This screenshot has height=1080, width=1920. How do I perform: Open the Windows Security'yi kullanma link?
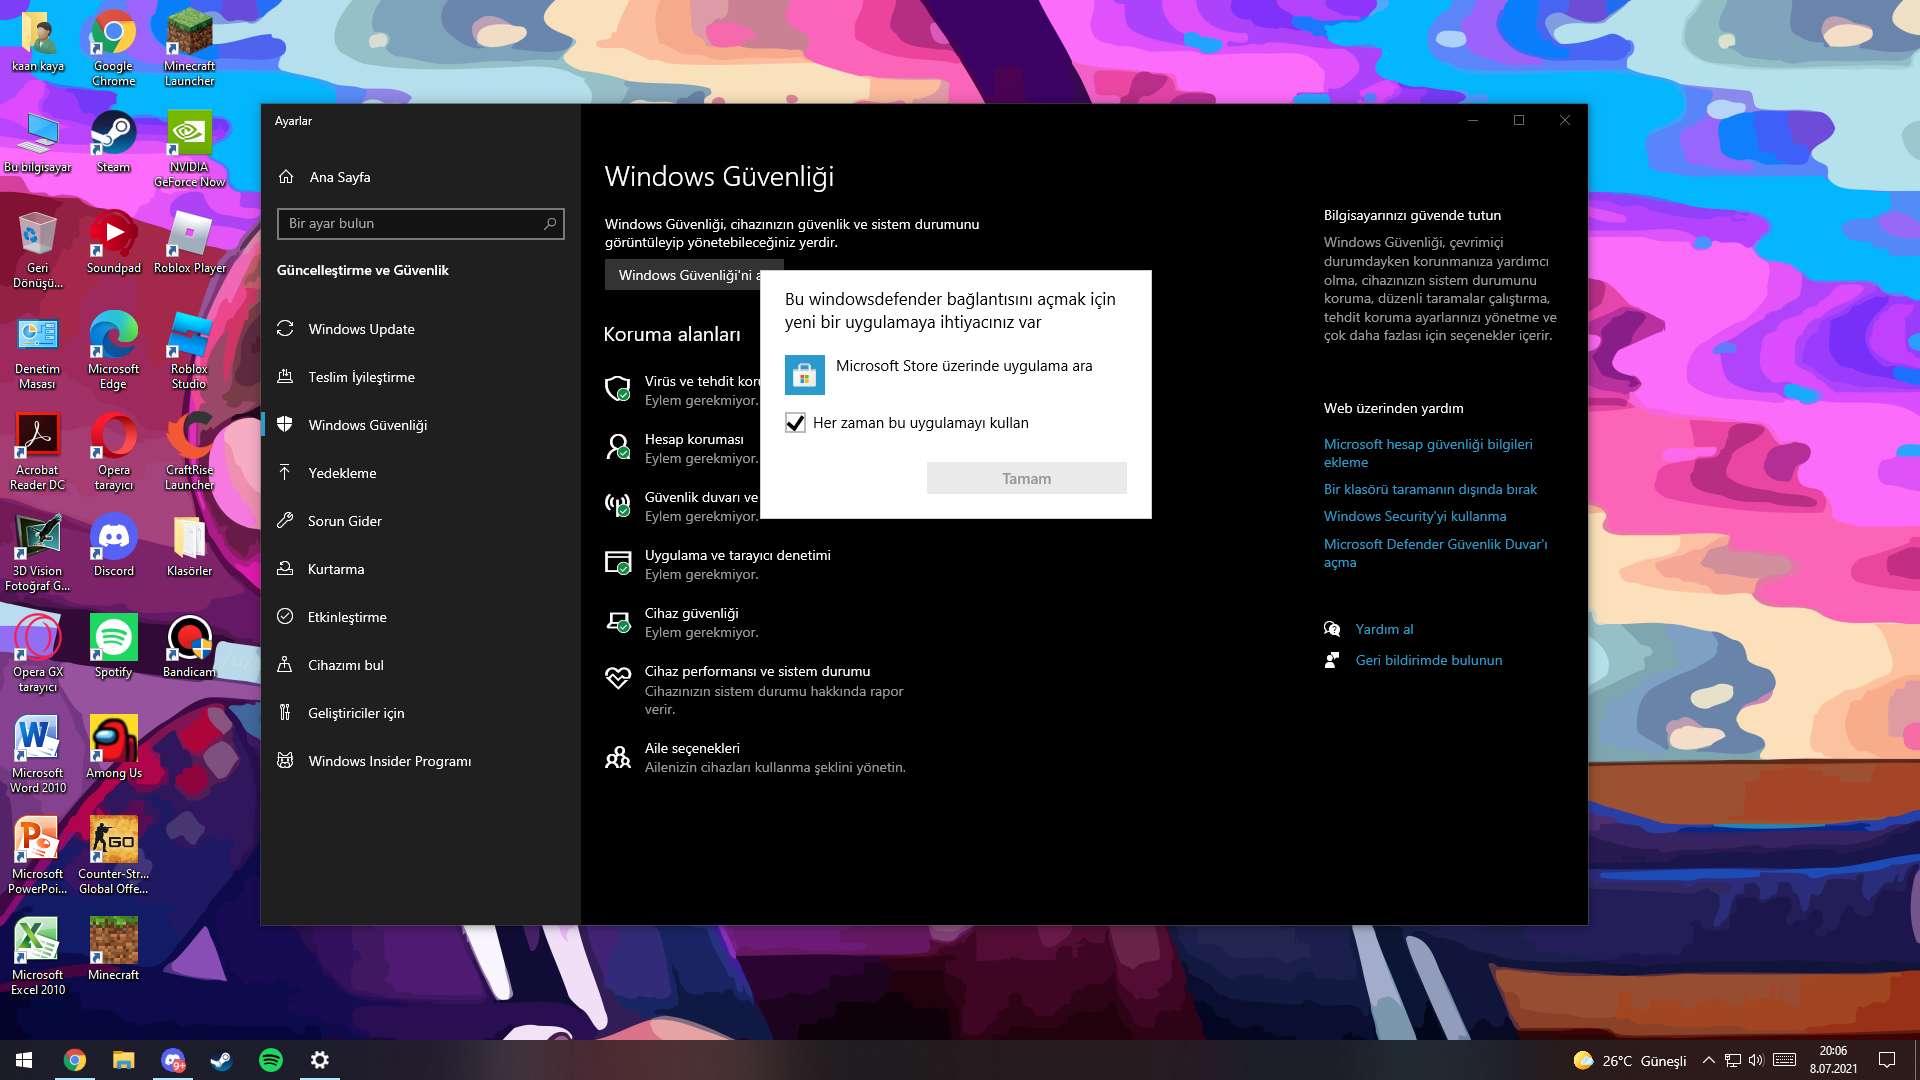1414,516
